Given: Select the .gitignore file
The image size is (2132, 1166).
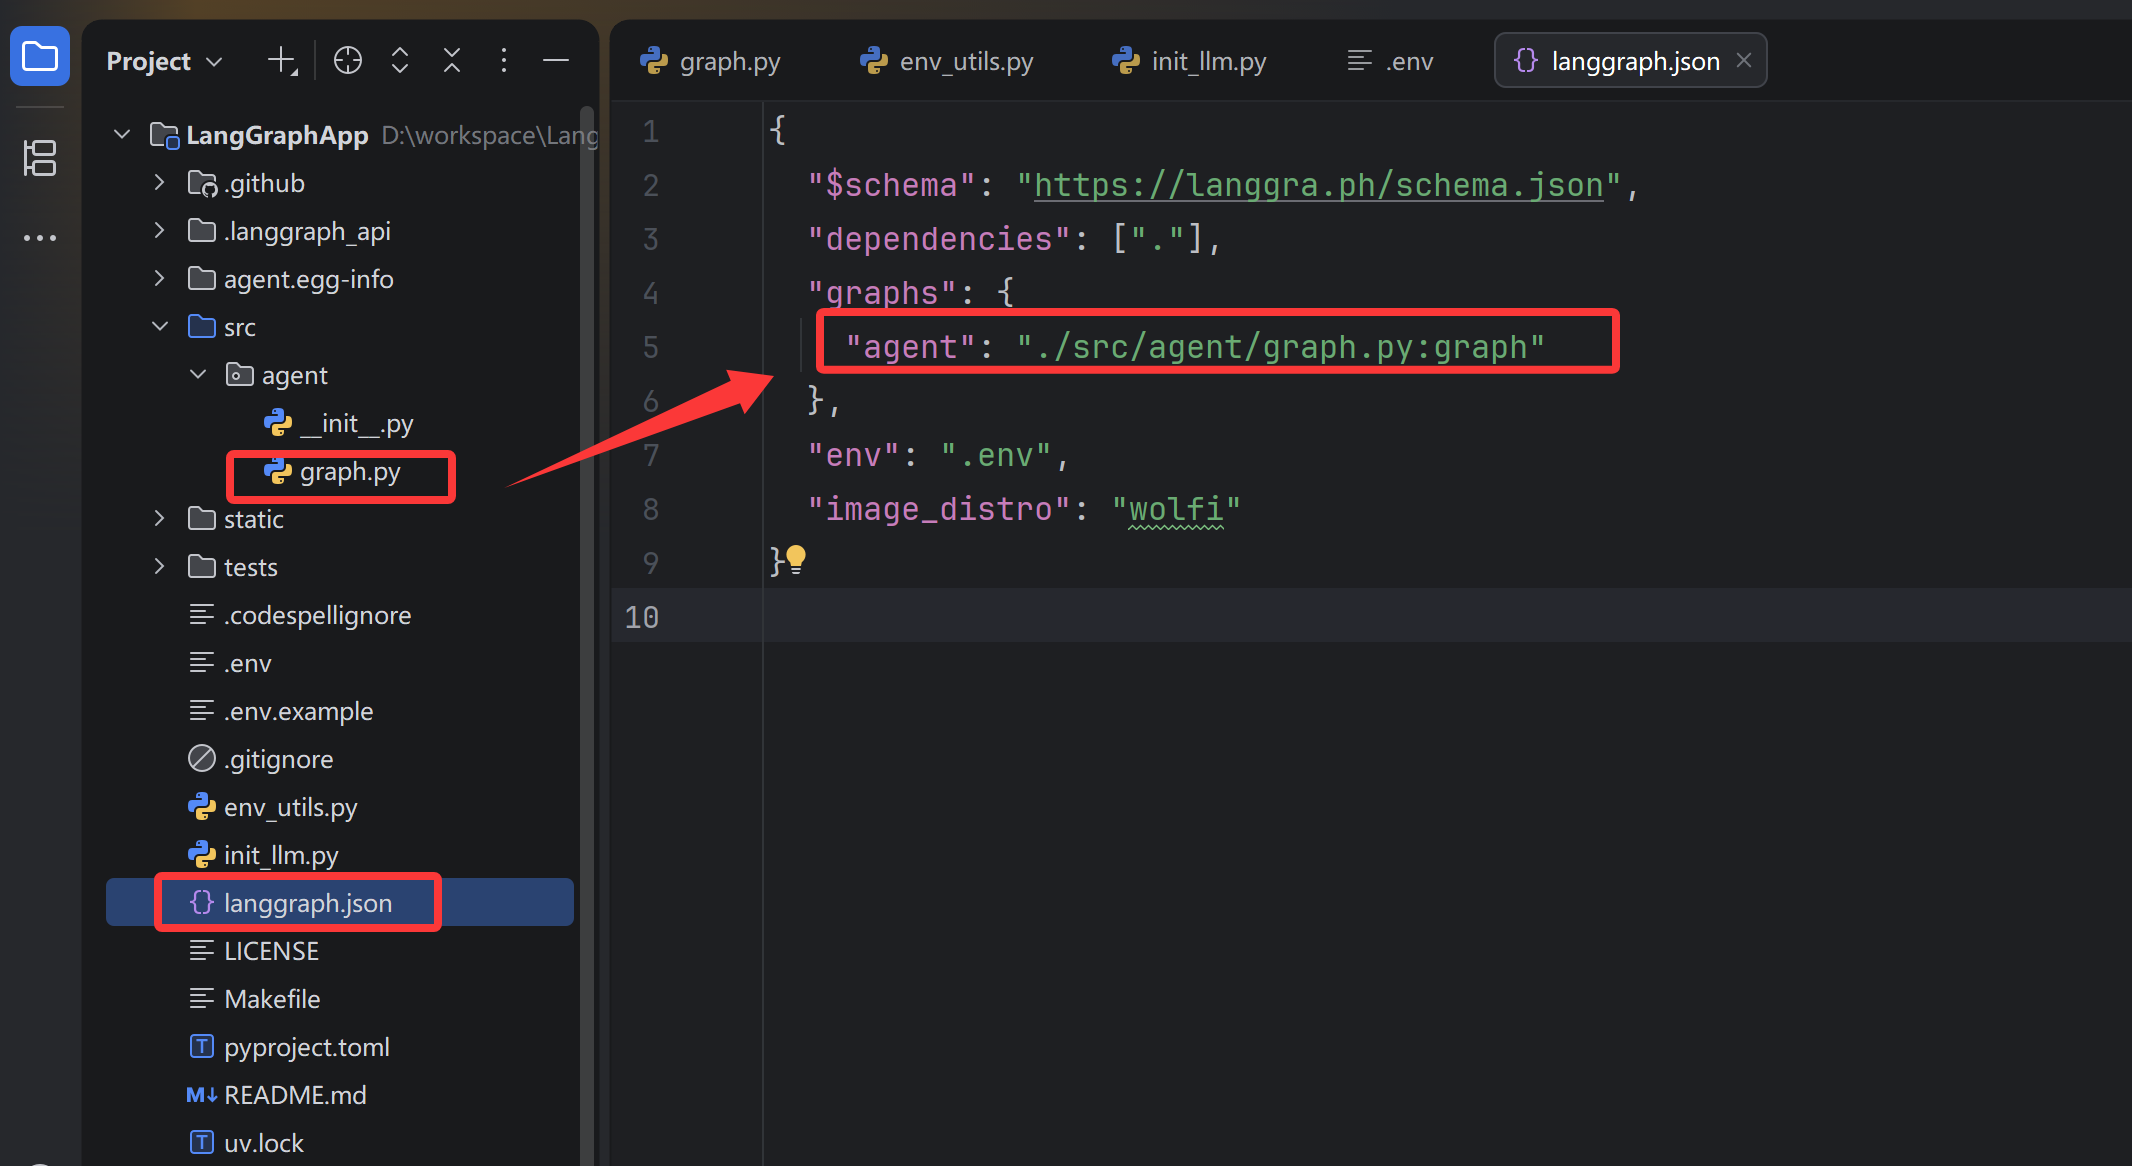Looking at the screenshot, I should point(340,759).
